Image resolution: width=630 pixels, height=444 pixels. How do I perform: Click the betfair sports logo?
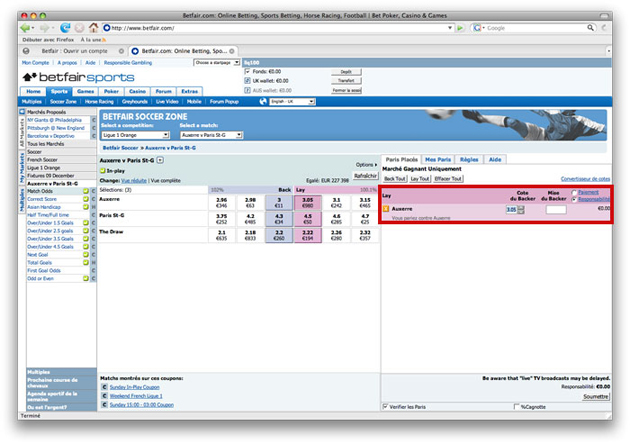point(78,77)
